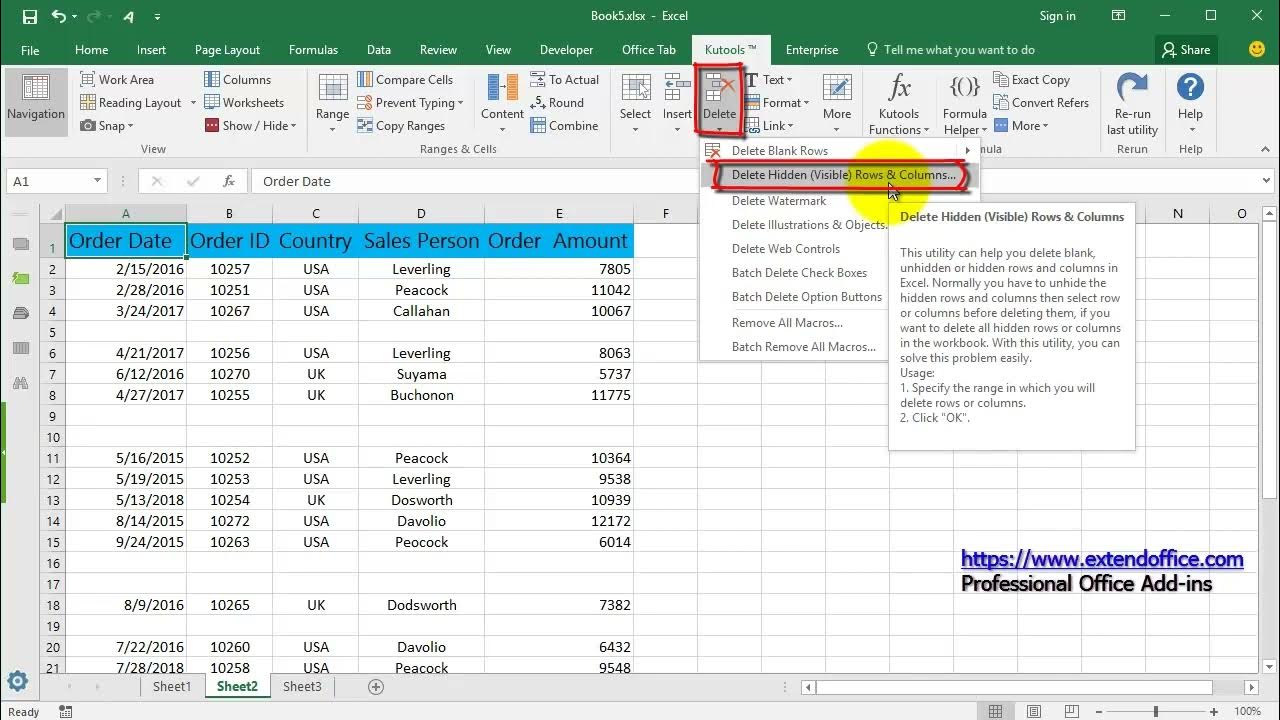Screen dimensions: 1280x720
Task: Click the Share button
Action: tap(1184, 50)
